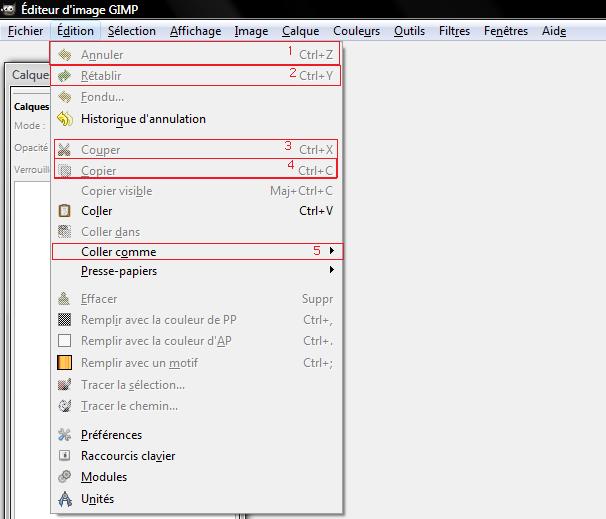The image size is (606, 519).
Task: Click the Effacer icon
Action: click(64, 299)
